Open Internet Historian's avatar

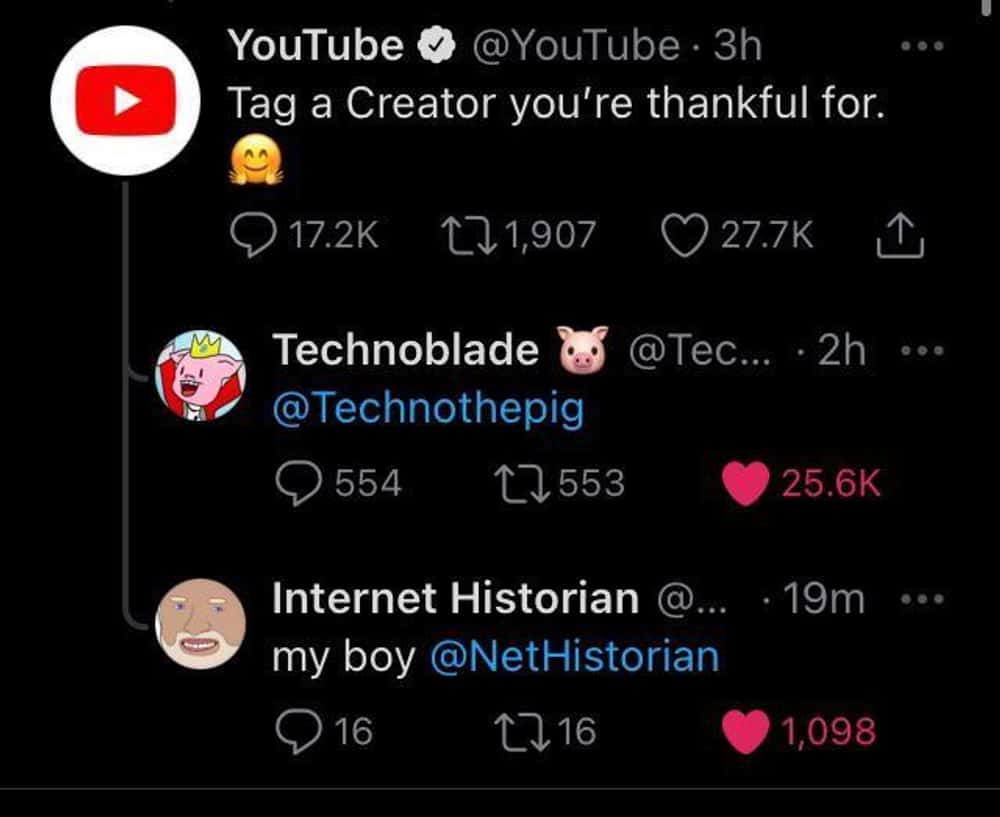click(200, 623)
